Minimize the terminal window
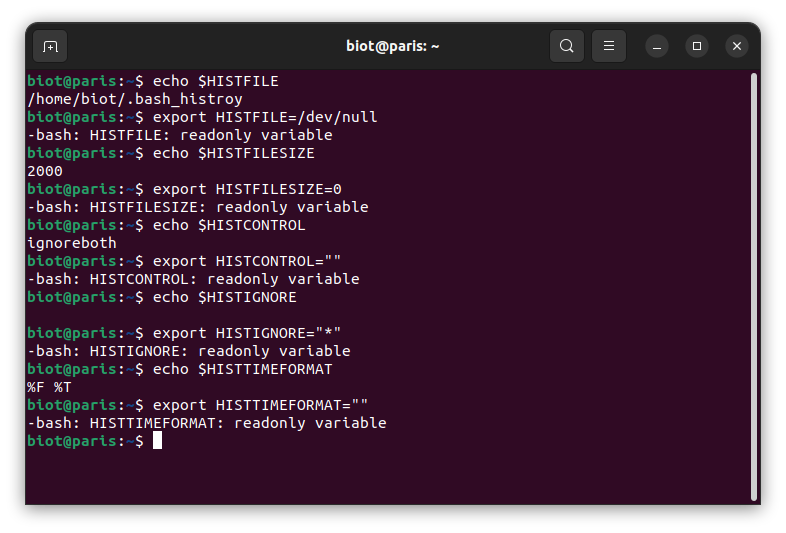This screenshot has width=786, height=533. [x=657, y=46]
